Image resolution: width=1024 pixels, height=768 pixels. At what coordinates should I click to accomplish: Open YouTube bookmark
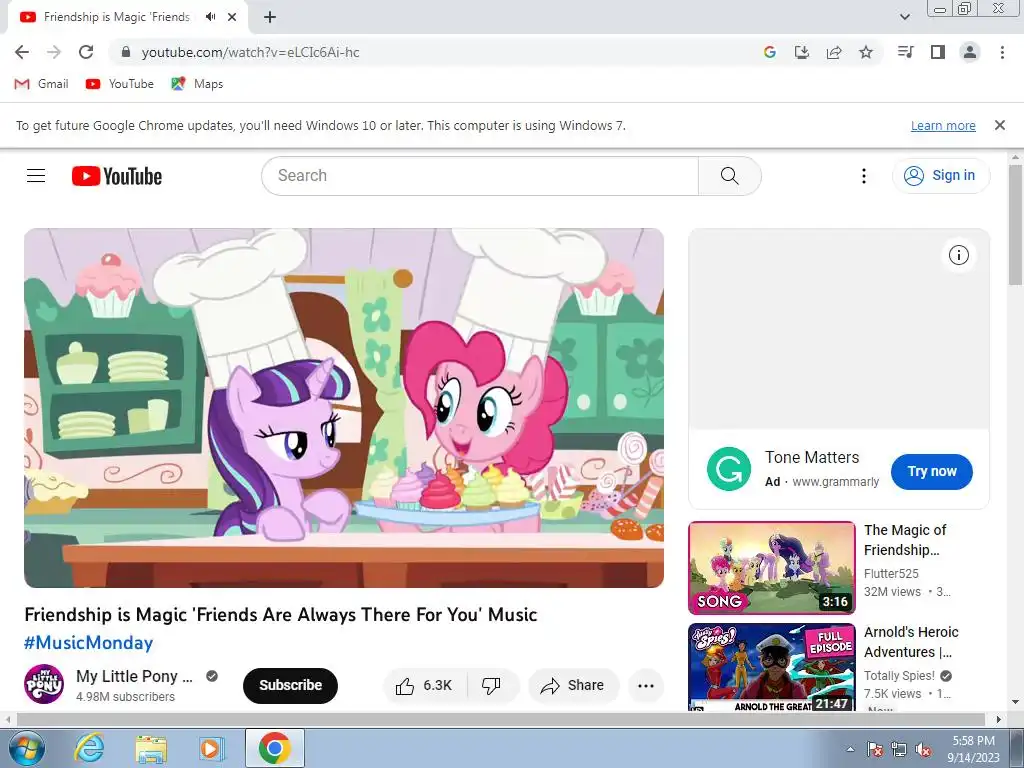[120, 84]
